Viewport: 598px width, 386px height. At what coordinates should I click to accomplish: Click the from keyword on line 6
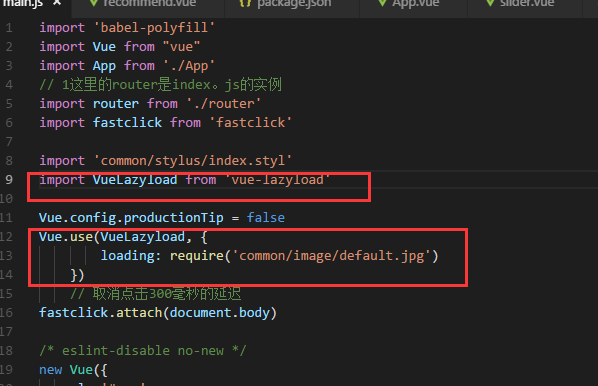pyautogui.click(x=185, y=123)
